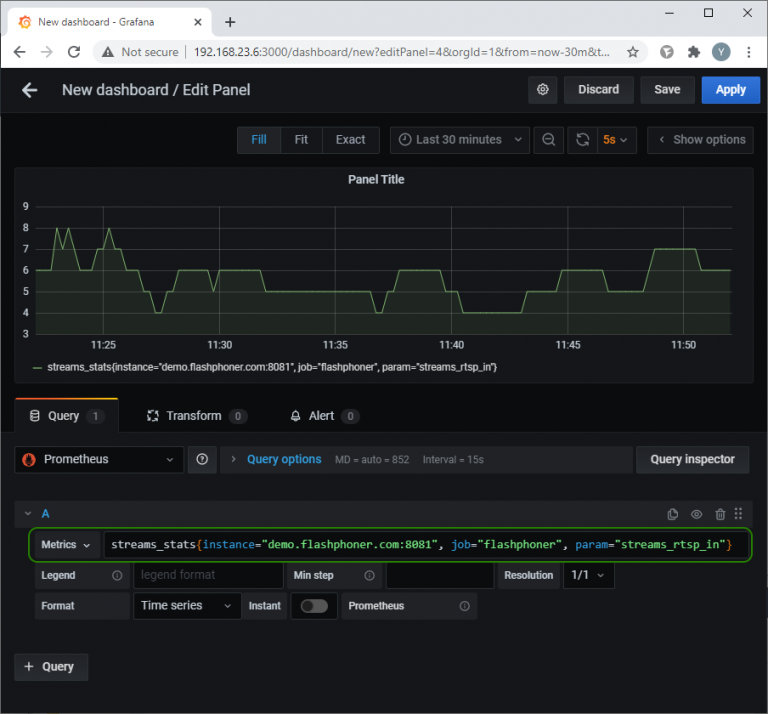Duplicate query A with the copy icon

673,514
